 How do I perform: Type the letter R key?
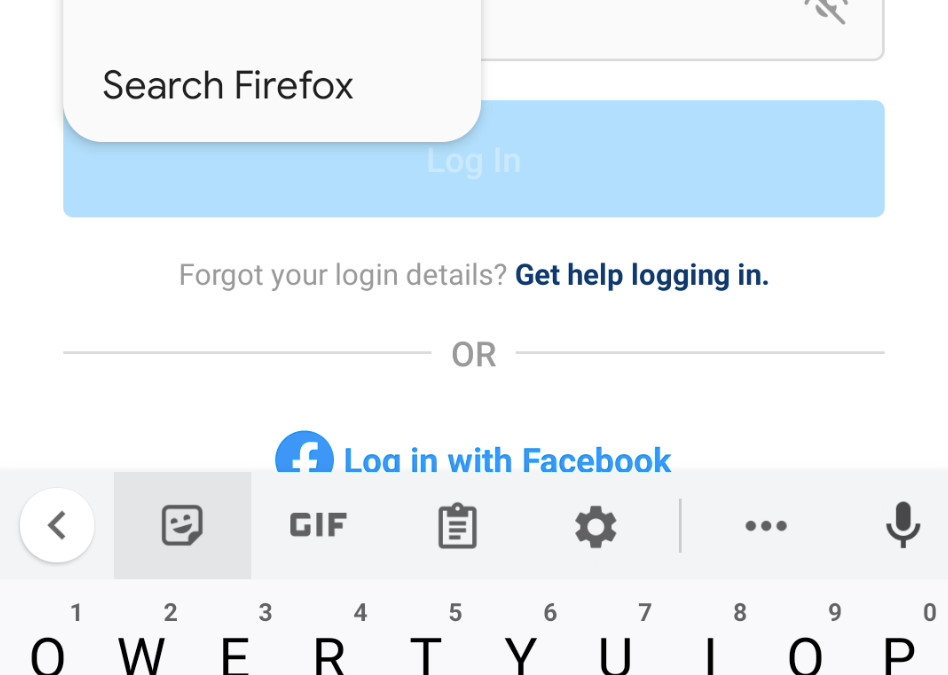pyautogui.click(x=330, y=652)
